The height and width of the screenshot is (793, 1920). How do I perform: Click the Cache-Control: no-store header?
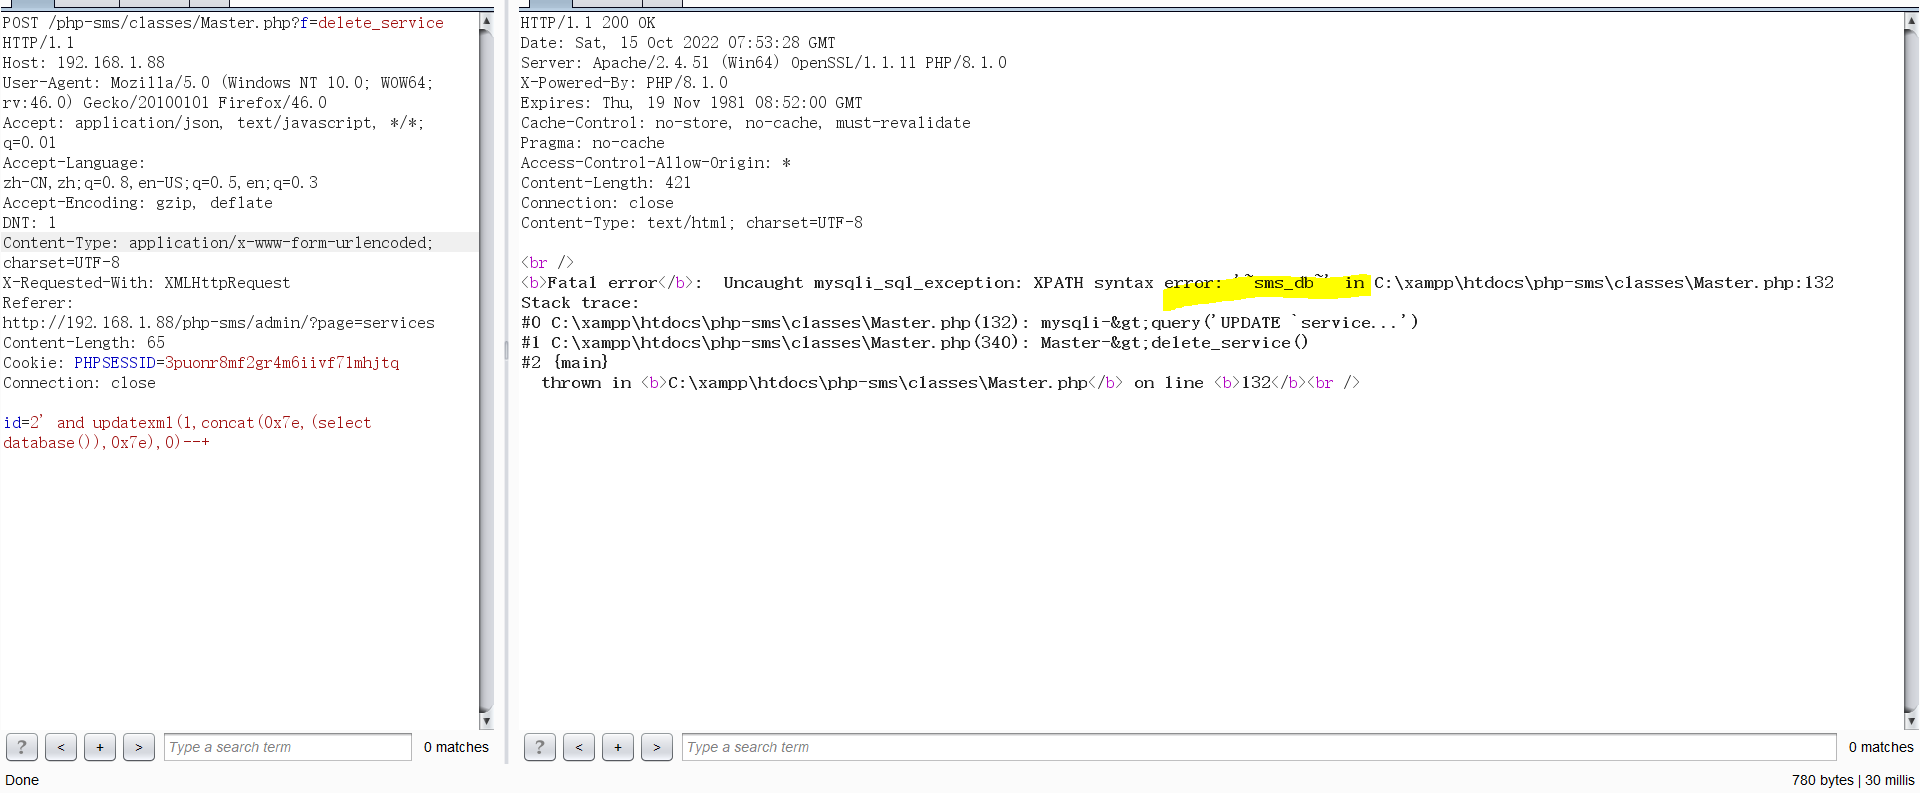746,123
